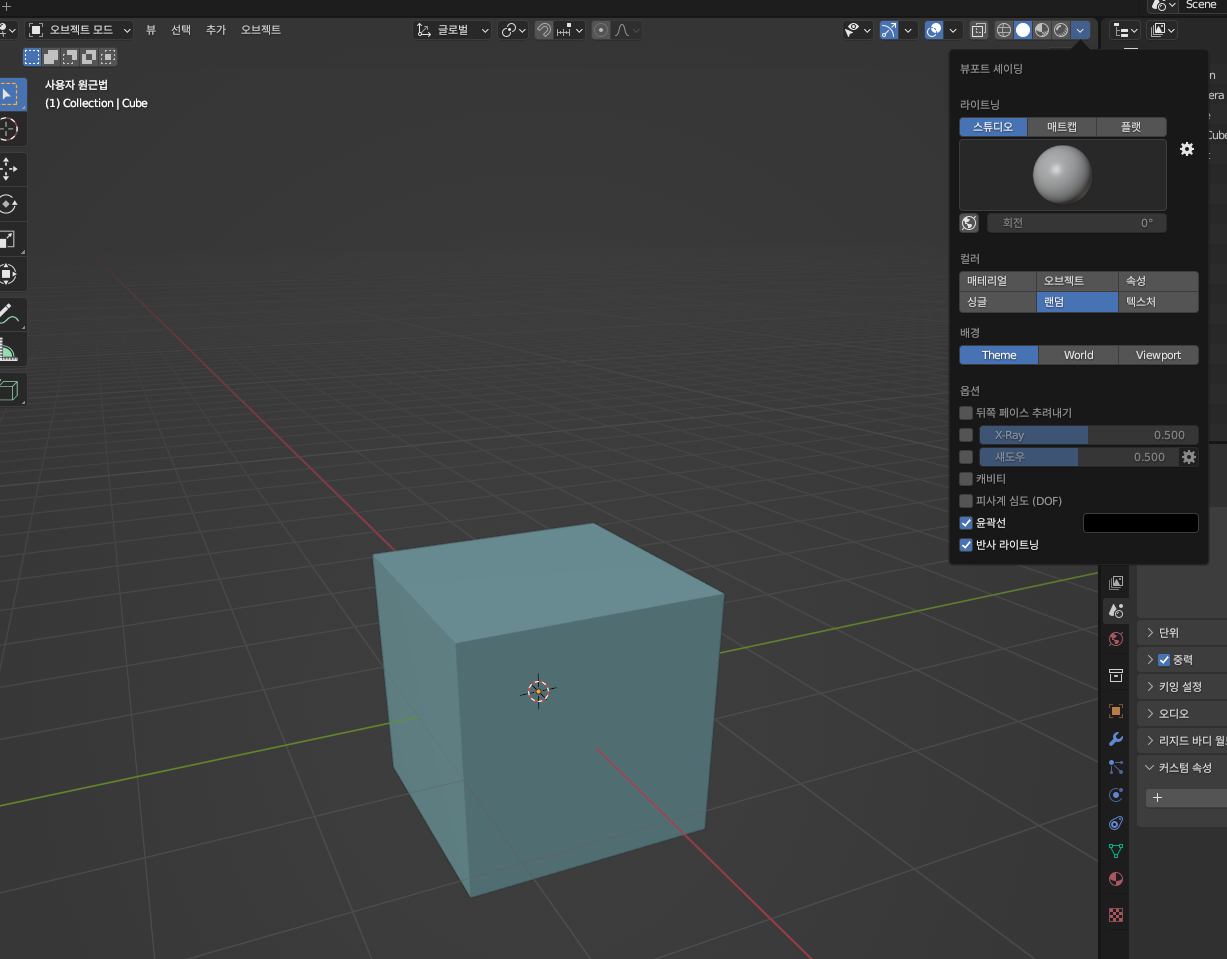Open the Texture properties checker tab

coord(1116,914)
